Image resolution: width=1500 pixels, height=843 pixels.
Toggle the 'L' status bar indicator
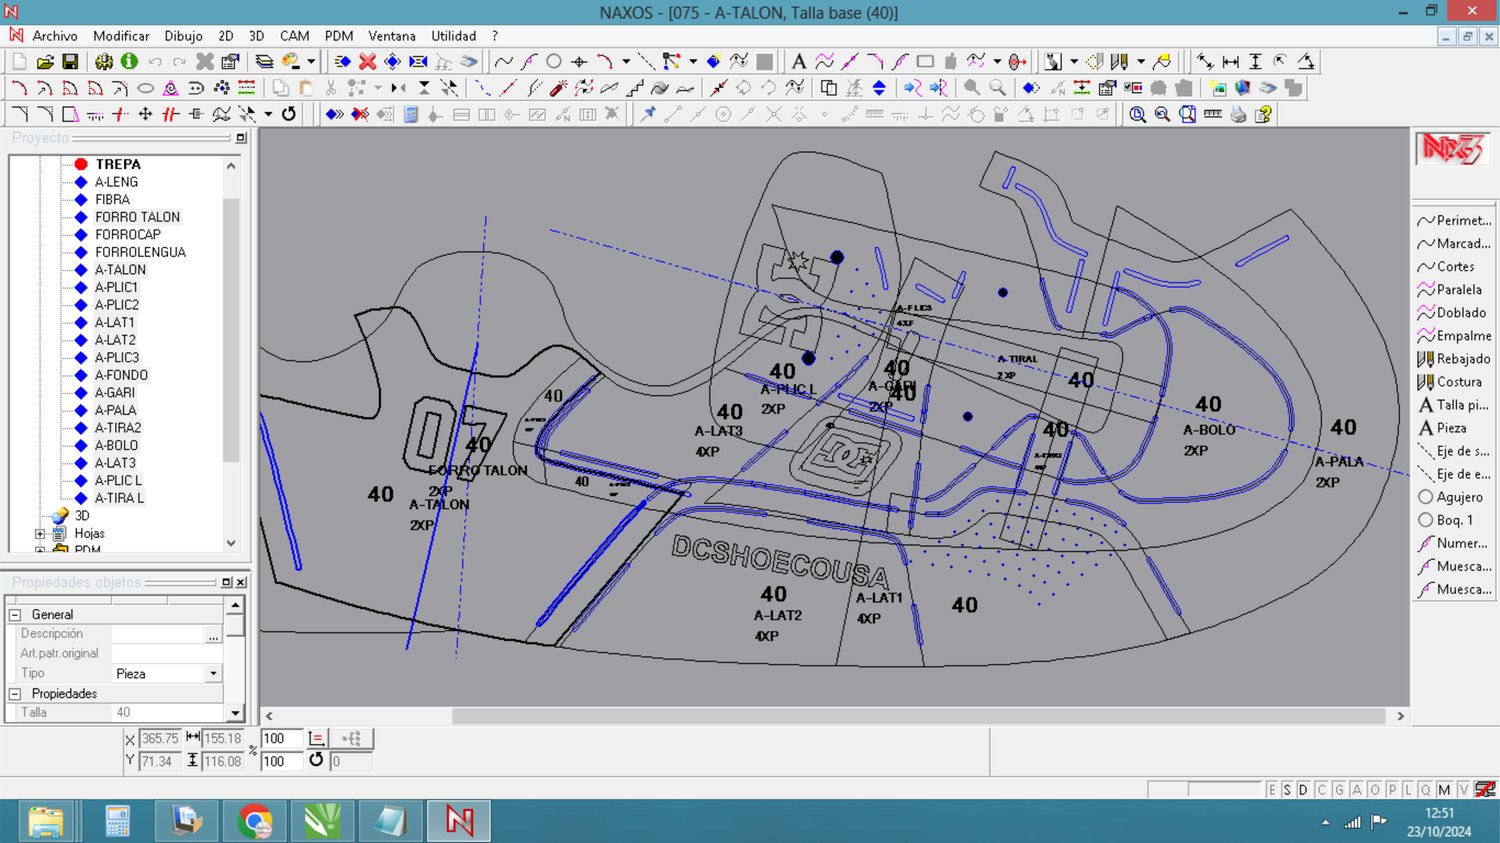pos(1408,790)
